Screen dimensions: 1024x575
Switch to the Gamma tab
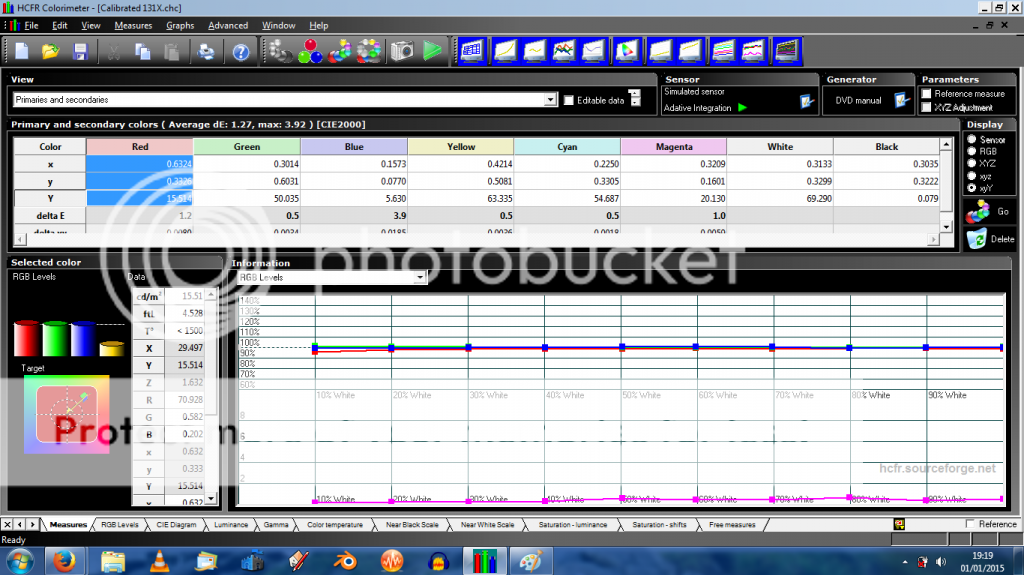tap(275, 524)
